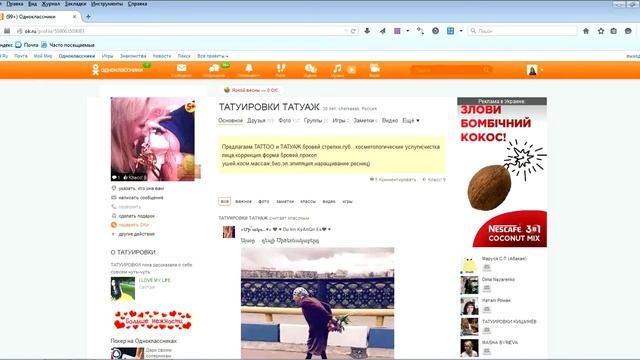Click the Больше нежности hearts banner
The image size is (640, 360).
click(x=152, y=320)
